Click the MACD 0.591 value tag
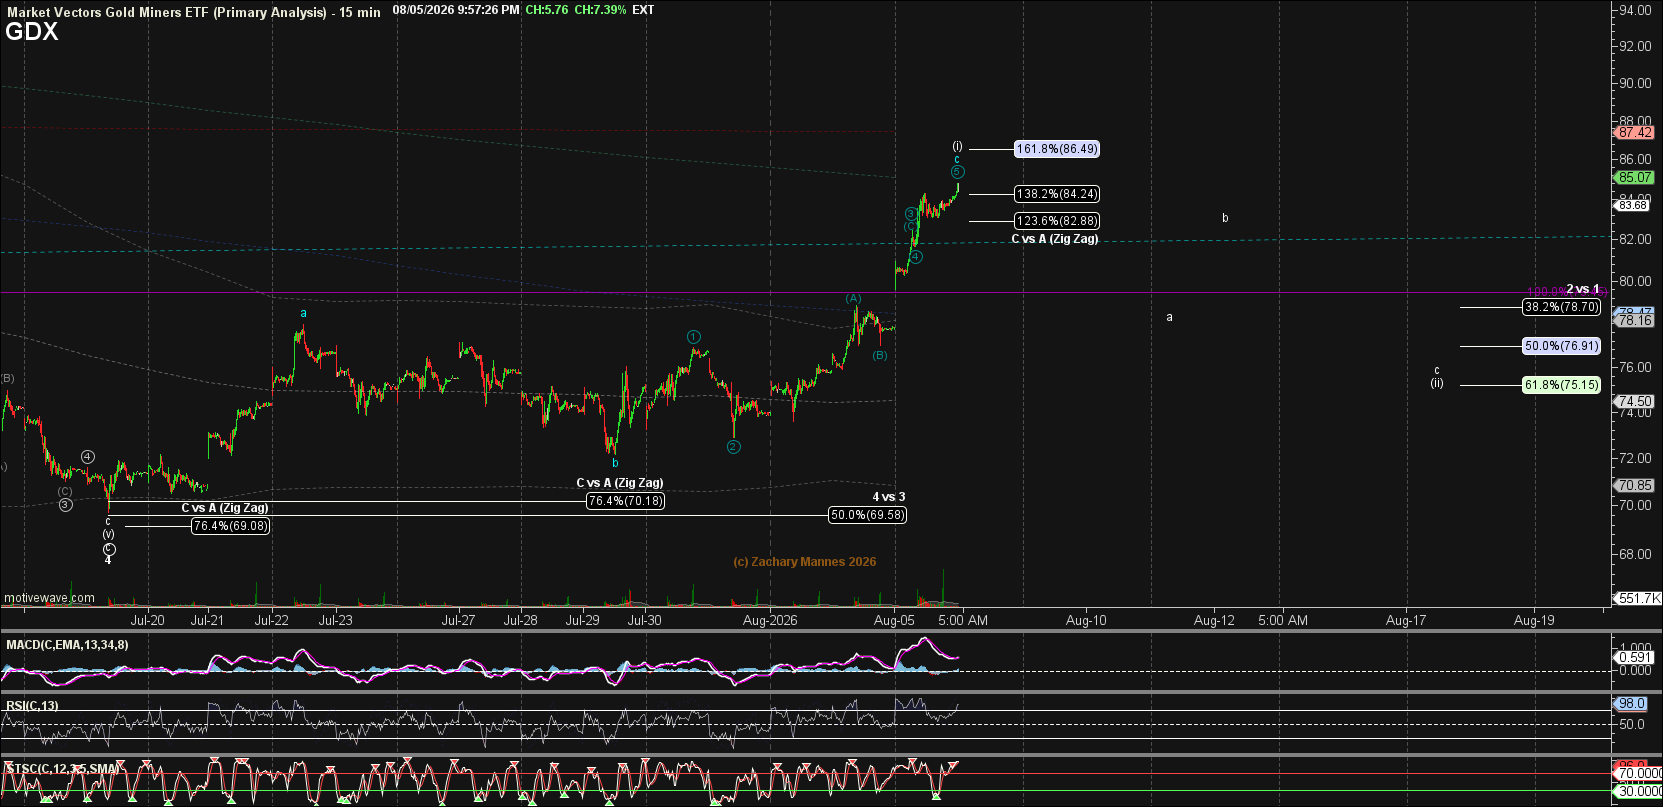This screenshot has width=1663, height=807. click(x=1635, y=657)
